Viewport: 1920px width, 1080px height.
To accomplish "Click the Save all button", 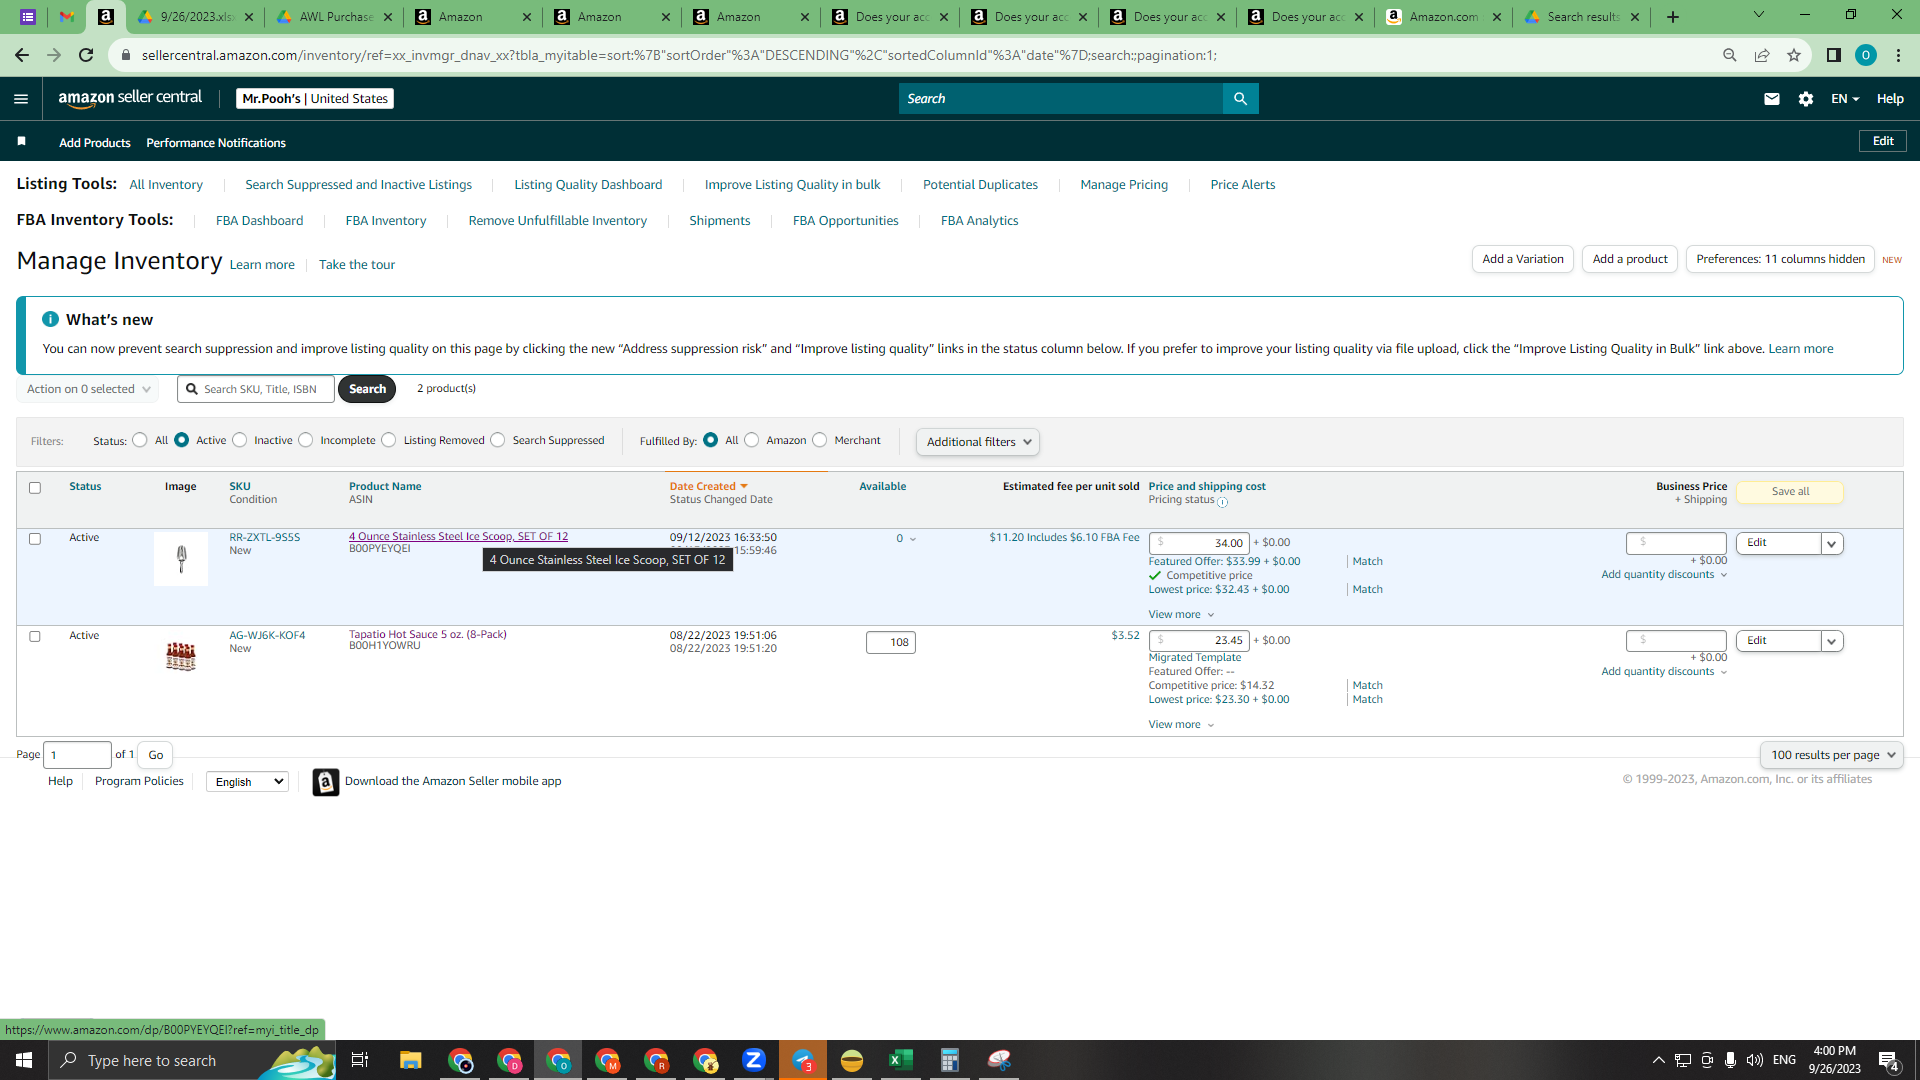I will pyautogui.click(x=1790, y=492).
